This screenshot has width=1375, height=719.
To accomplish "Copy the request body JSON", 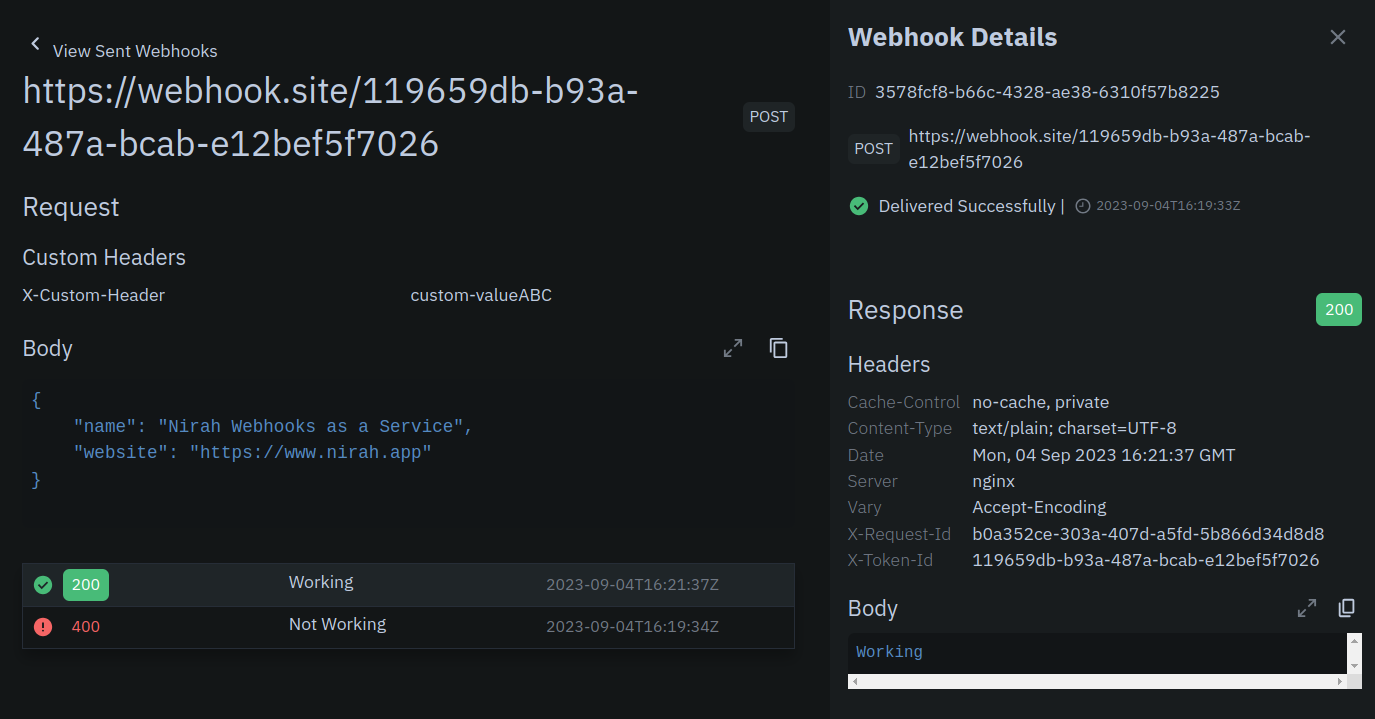I will point(778,348).
